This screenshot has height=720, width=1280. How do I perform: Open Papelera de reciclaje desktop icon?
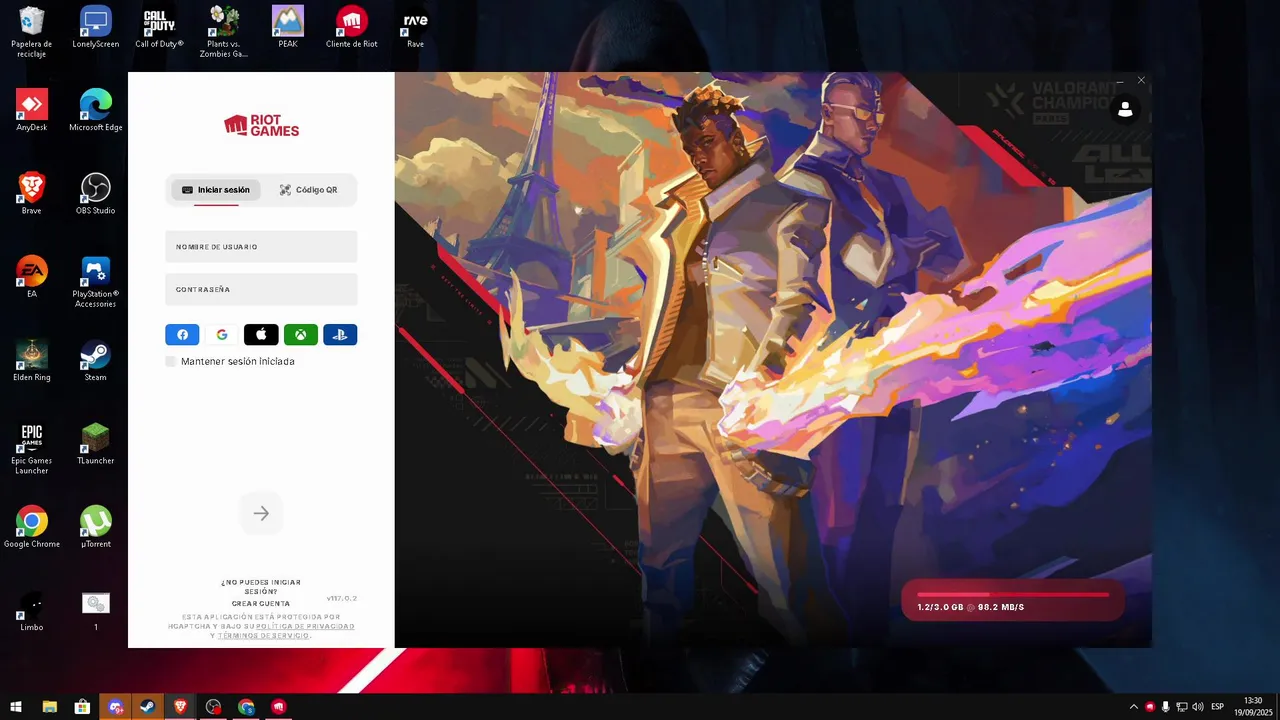pyautogui.click(x=32, y=31)
